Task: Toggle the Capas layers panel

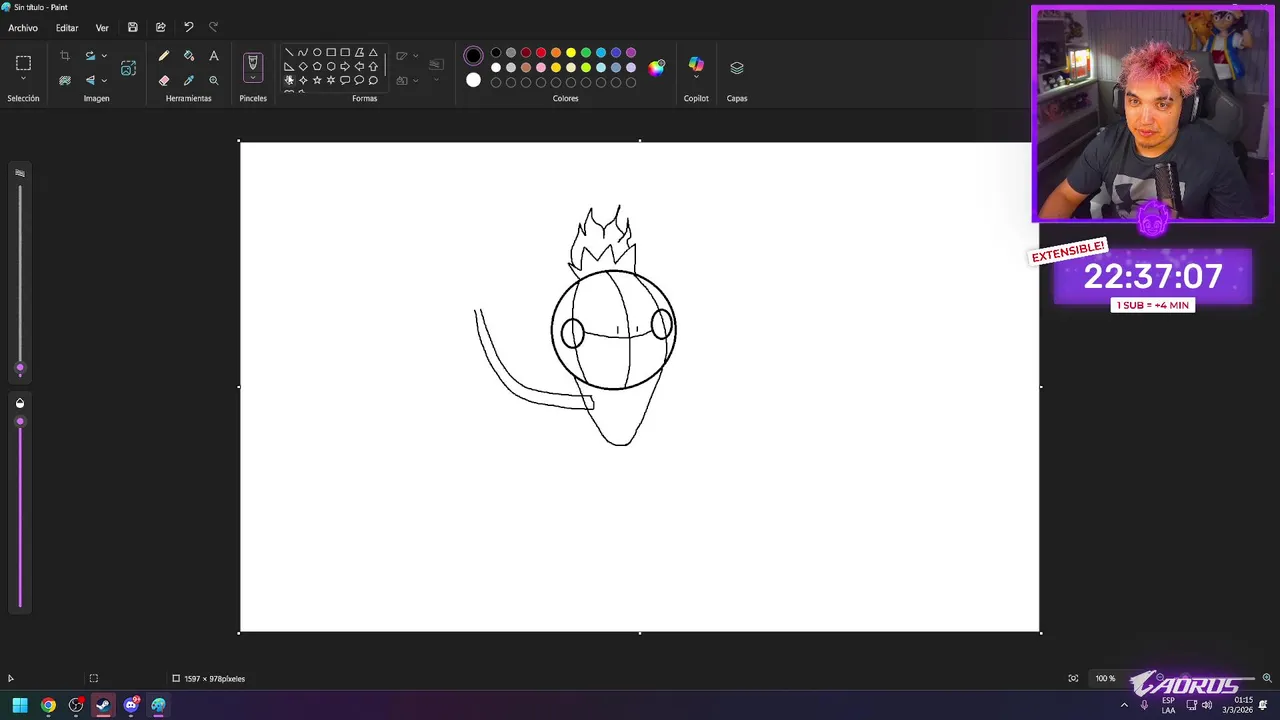Action: (737, 68)
